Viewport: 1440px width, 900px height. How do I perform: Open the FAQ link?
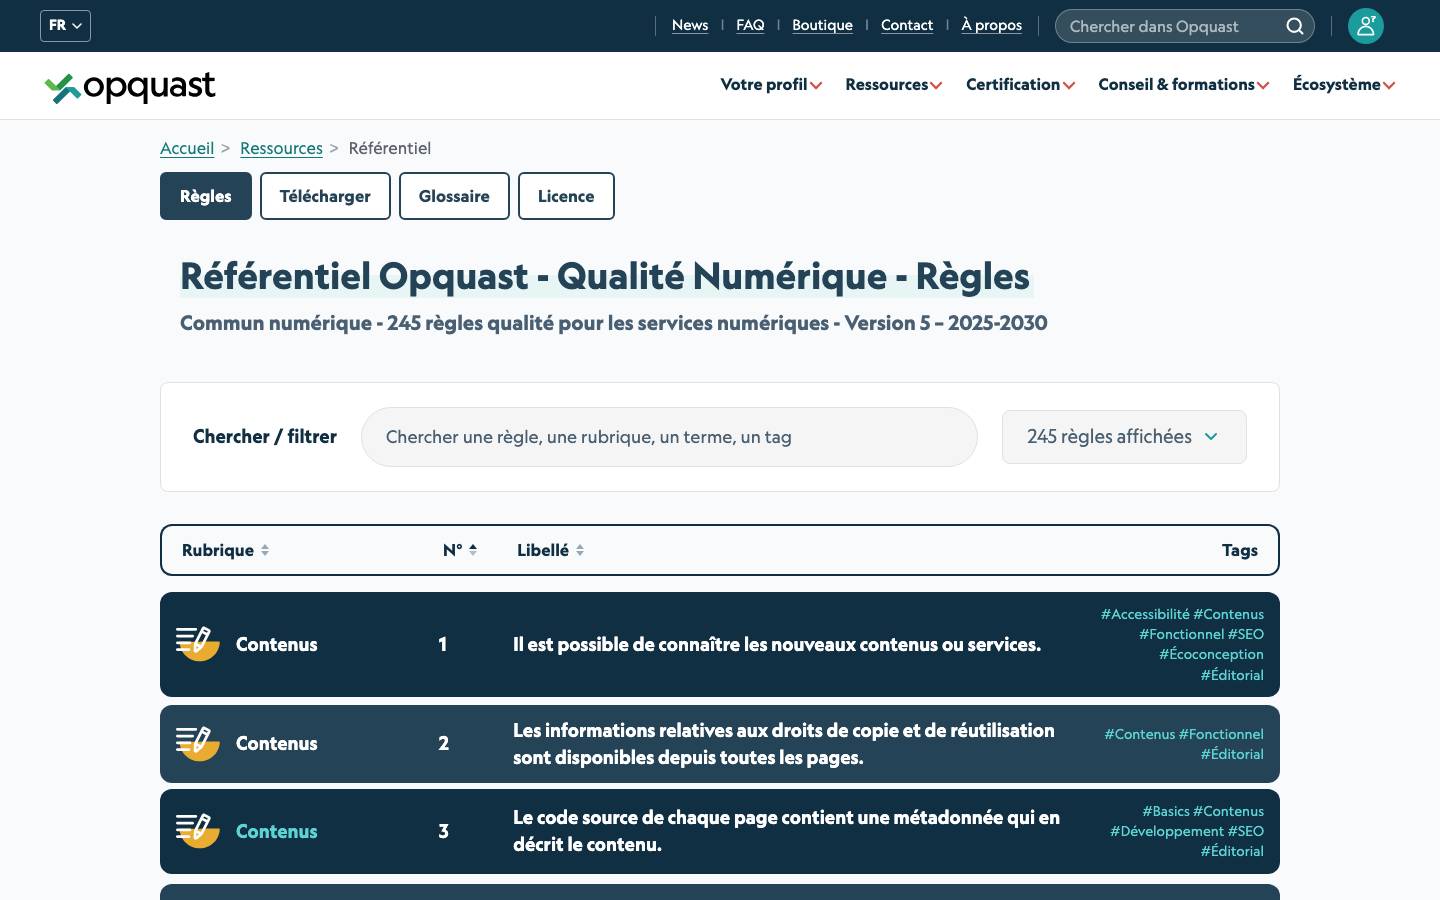click(750, 26)
